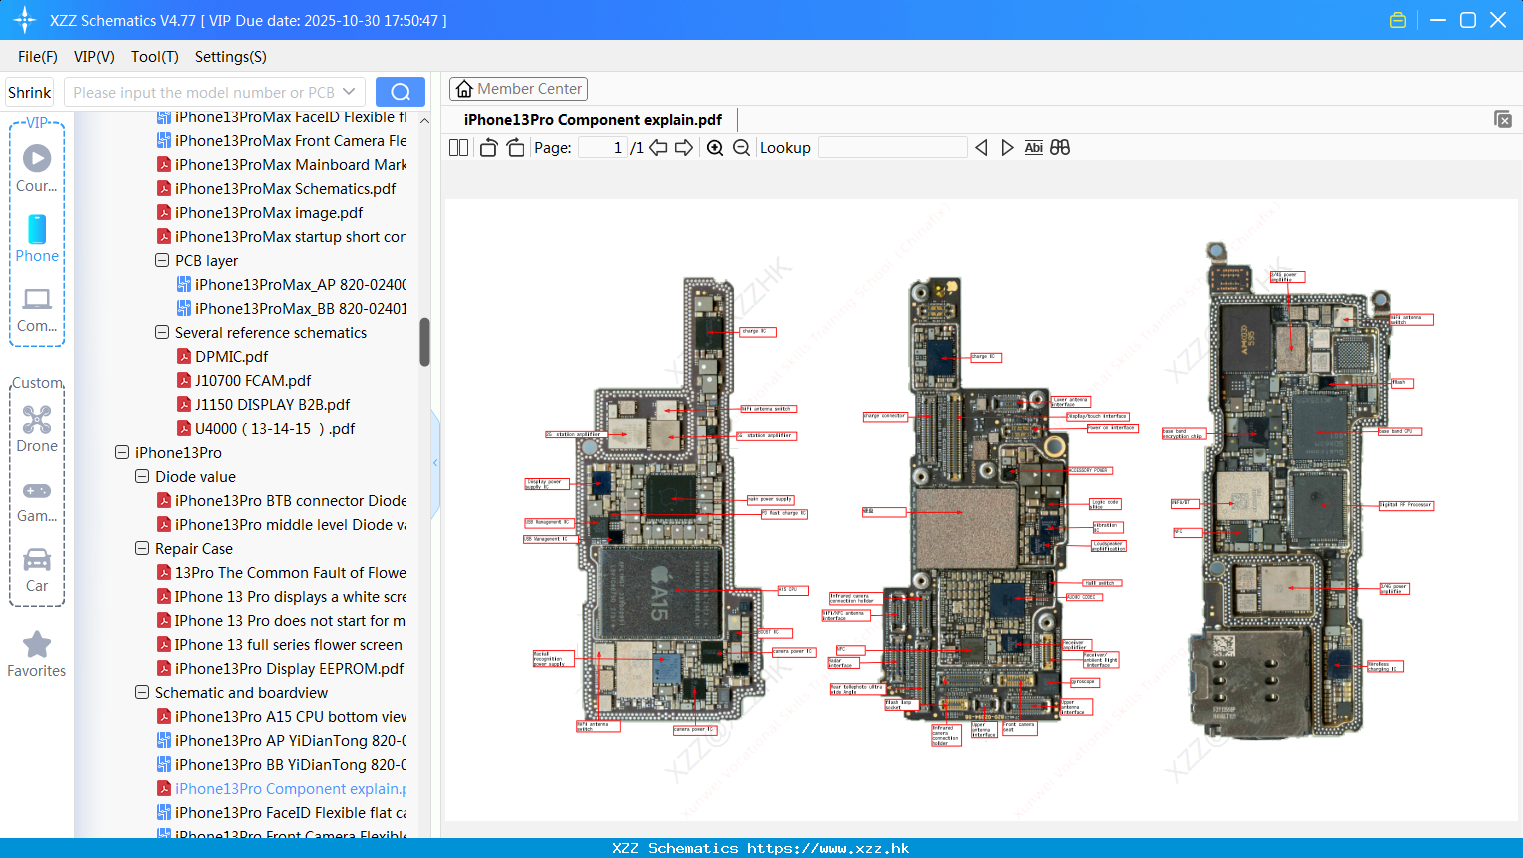Open DPMIC.pdf
Viewport: 1523px width, 858px height.
click(231, 356)
